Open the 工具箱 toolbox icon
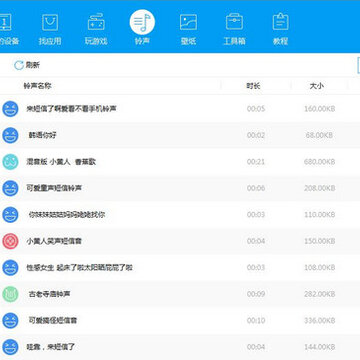This screenshot has width=360, height=360. 234,22
